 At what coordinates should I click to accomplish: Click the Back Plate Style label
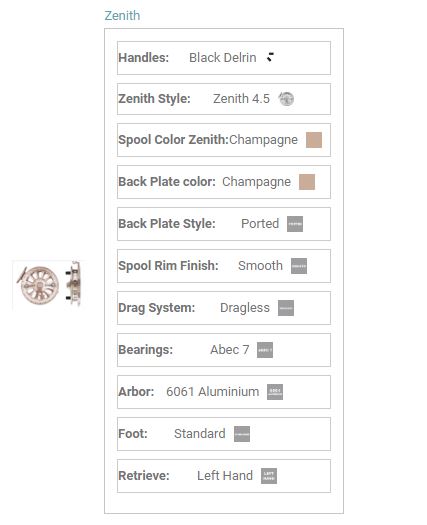167,224
